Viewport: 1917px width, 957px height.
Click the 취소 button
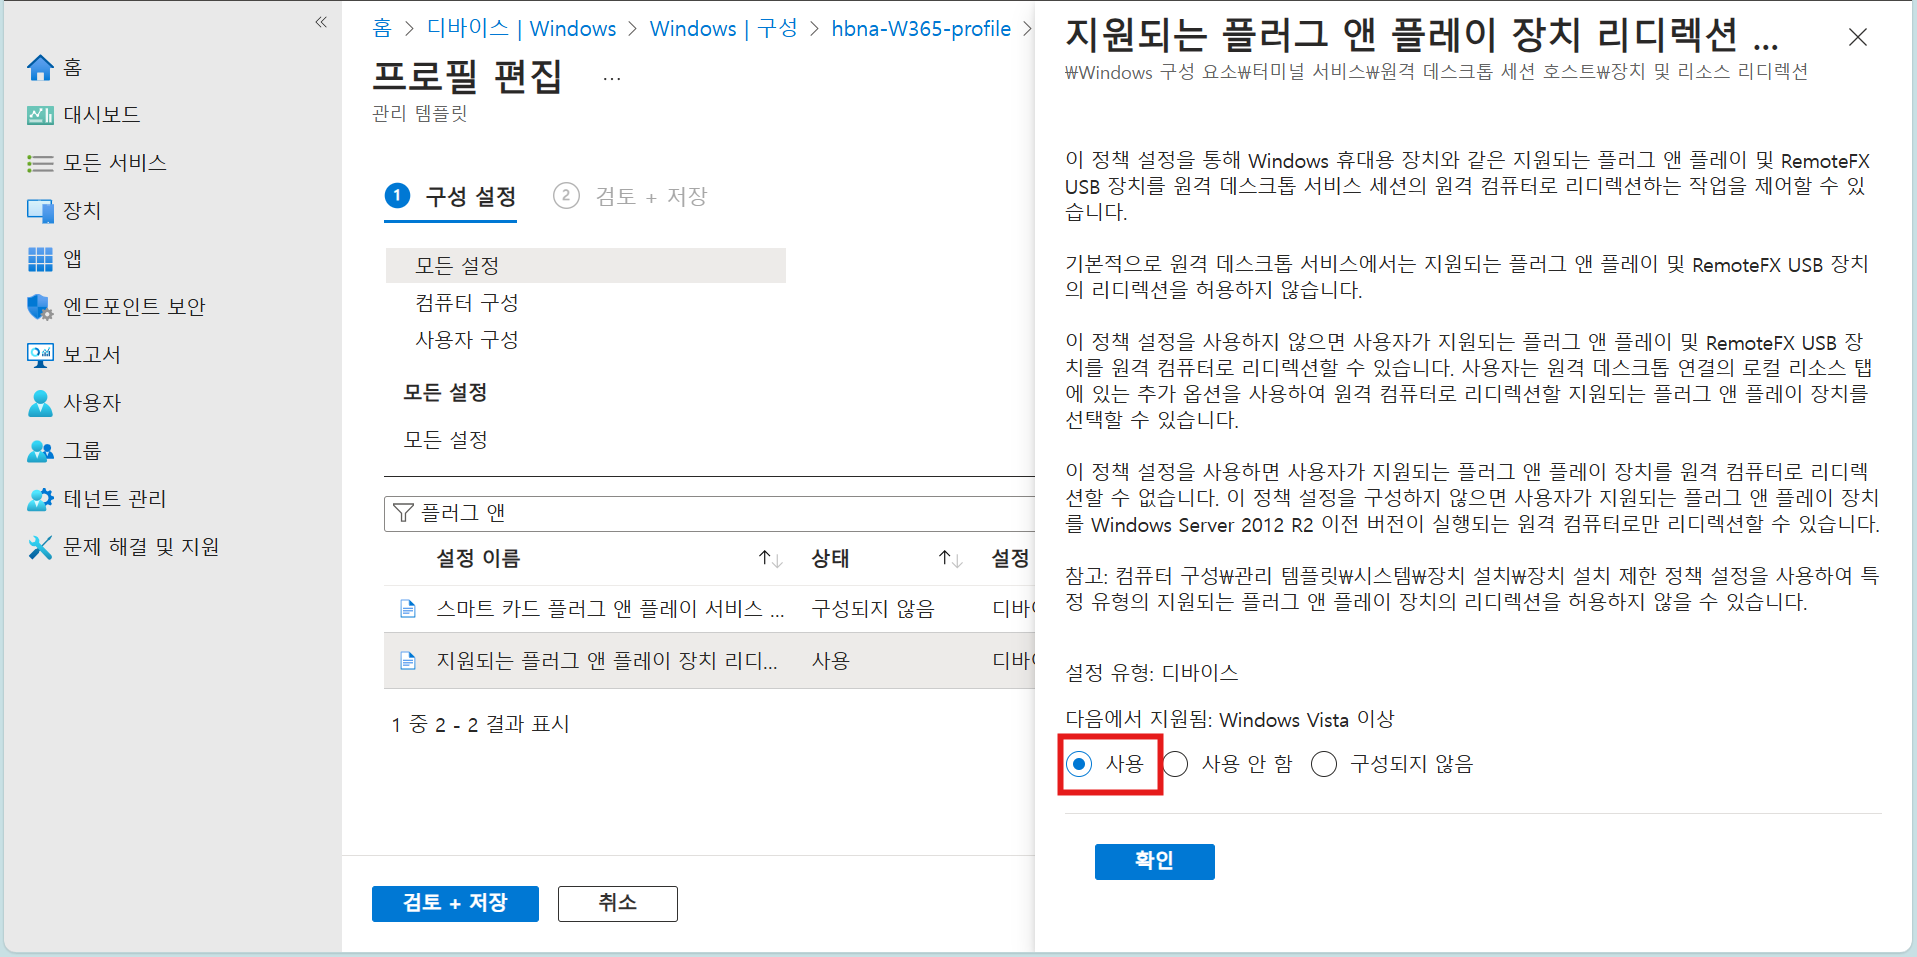(617, 903)
